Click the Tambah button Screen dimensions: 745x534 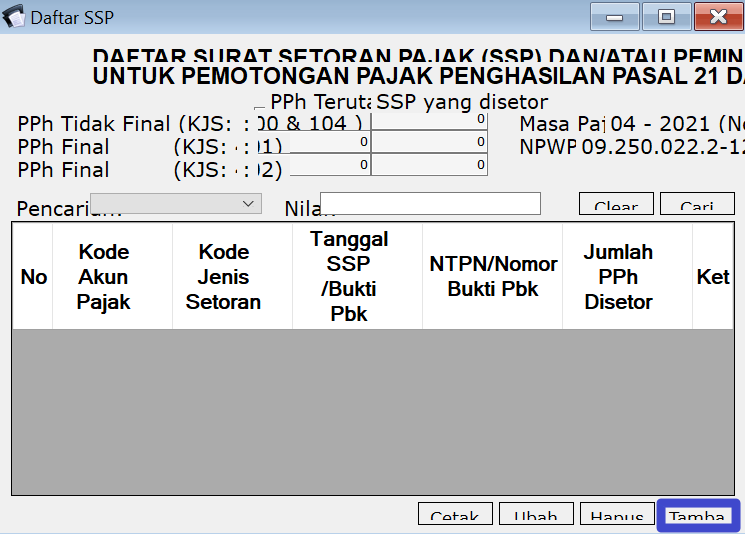(x=697, y=515)
